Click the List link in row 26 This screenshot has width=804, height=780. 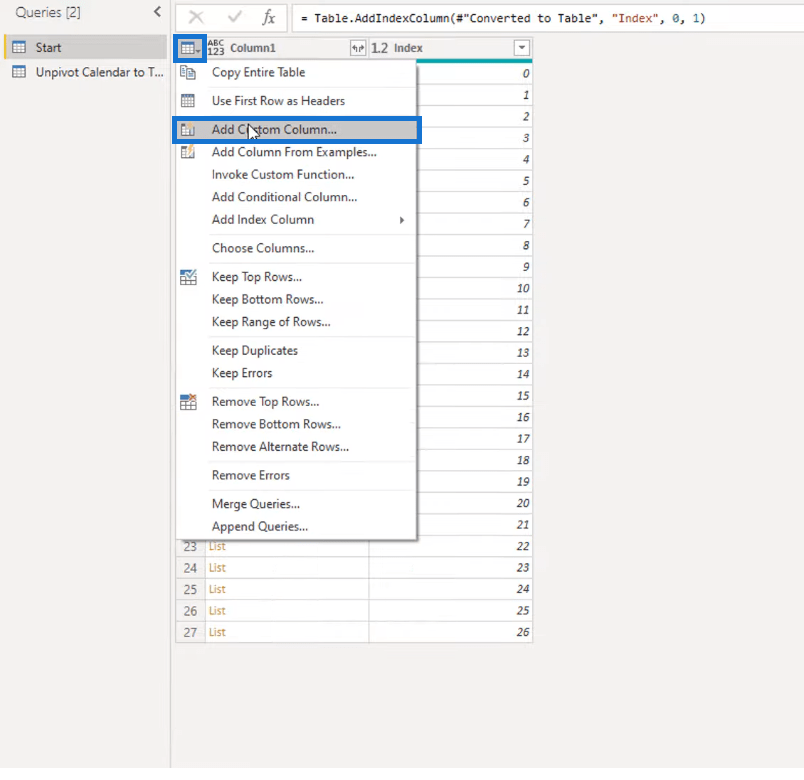pos(217,611)
